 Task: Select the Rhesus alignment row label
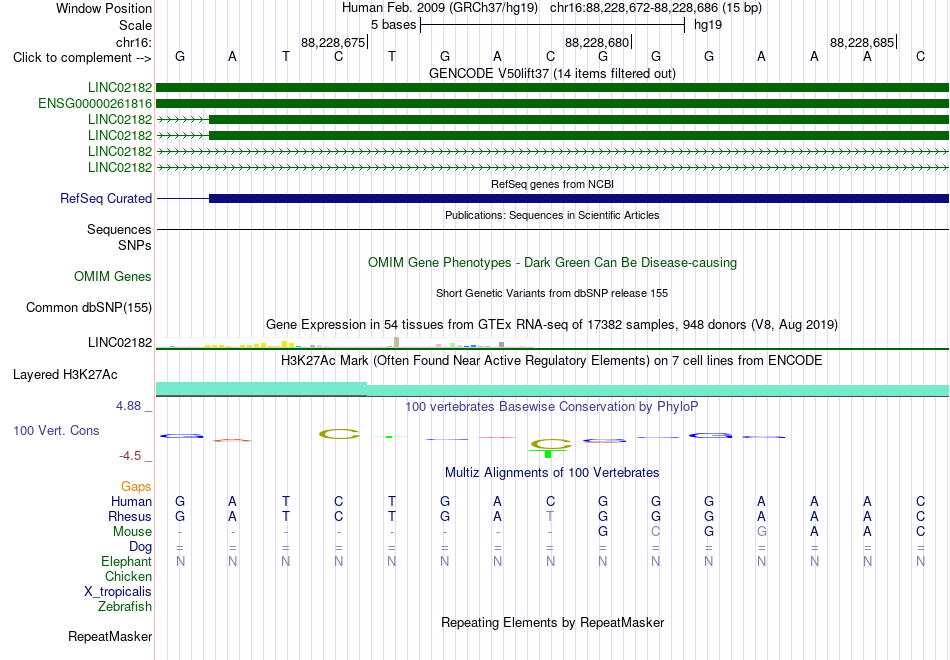coord(130,516)
